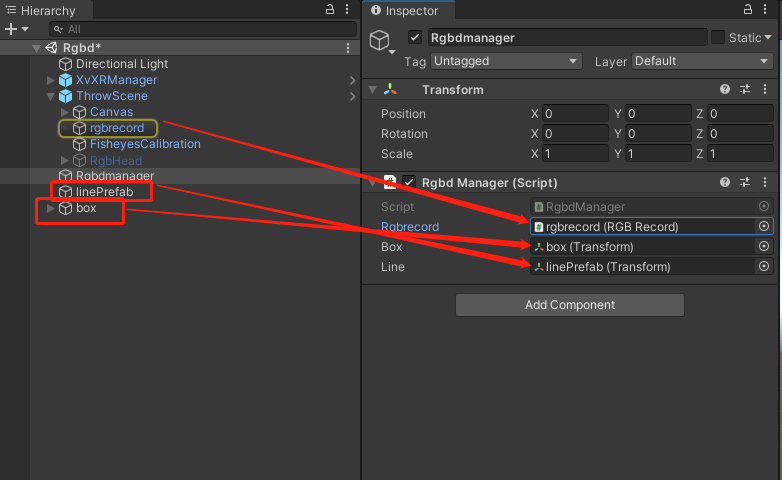
Task: Click Scale Y field
Action: 658,154
